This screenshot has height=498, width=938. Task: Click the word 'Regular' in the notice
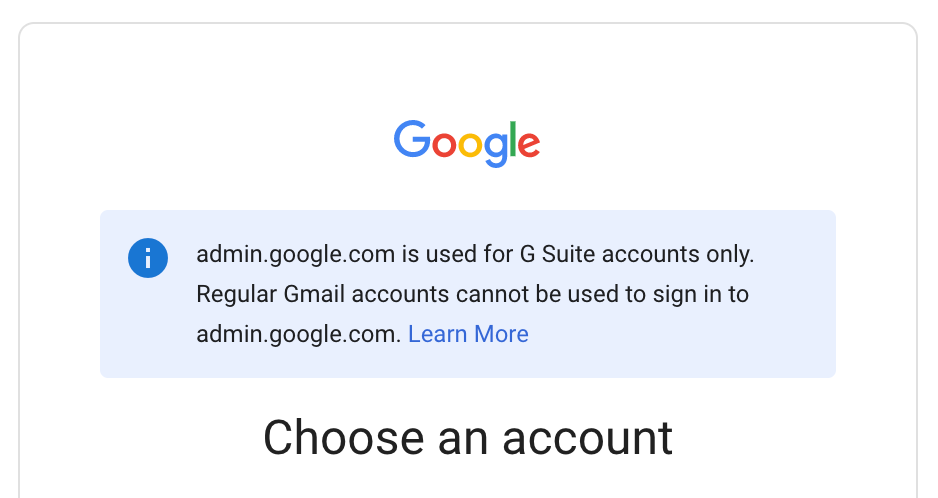point(236,294)
